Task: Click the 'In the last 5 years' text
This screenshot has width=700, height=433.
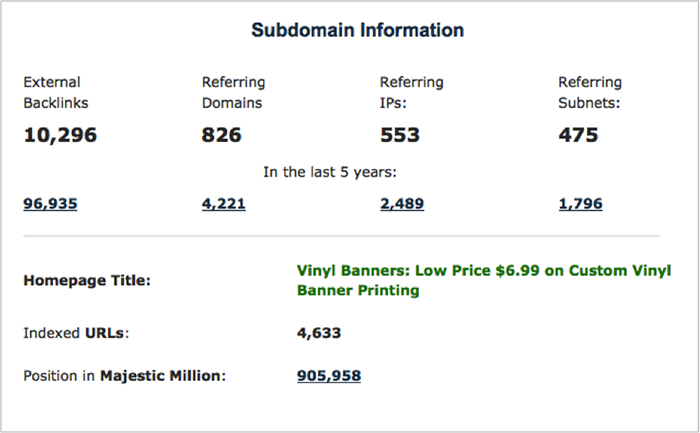Action: (x=330, y=172)
